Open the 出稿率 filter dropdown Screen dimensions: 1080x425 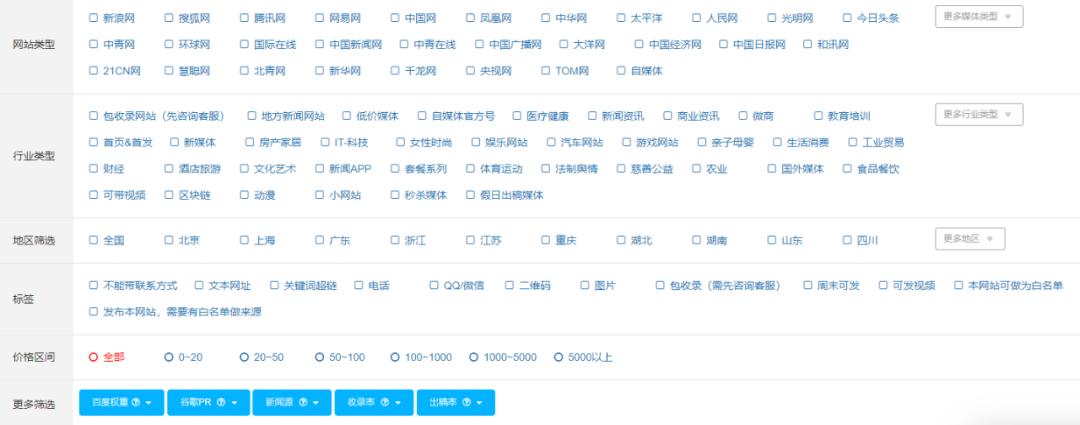[x=455, y=402]
